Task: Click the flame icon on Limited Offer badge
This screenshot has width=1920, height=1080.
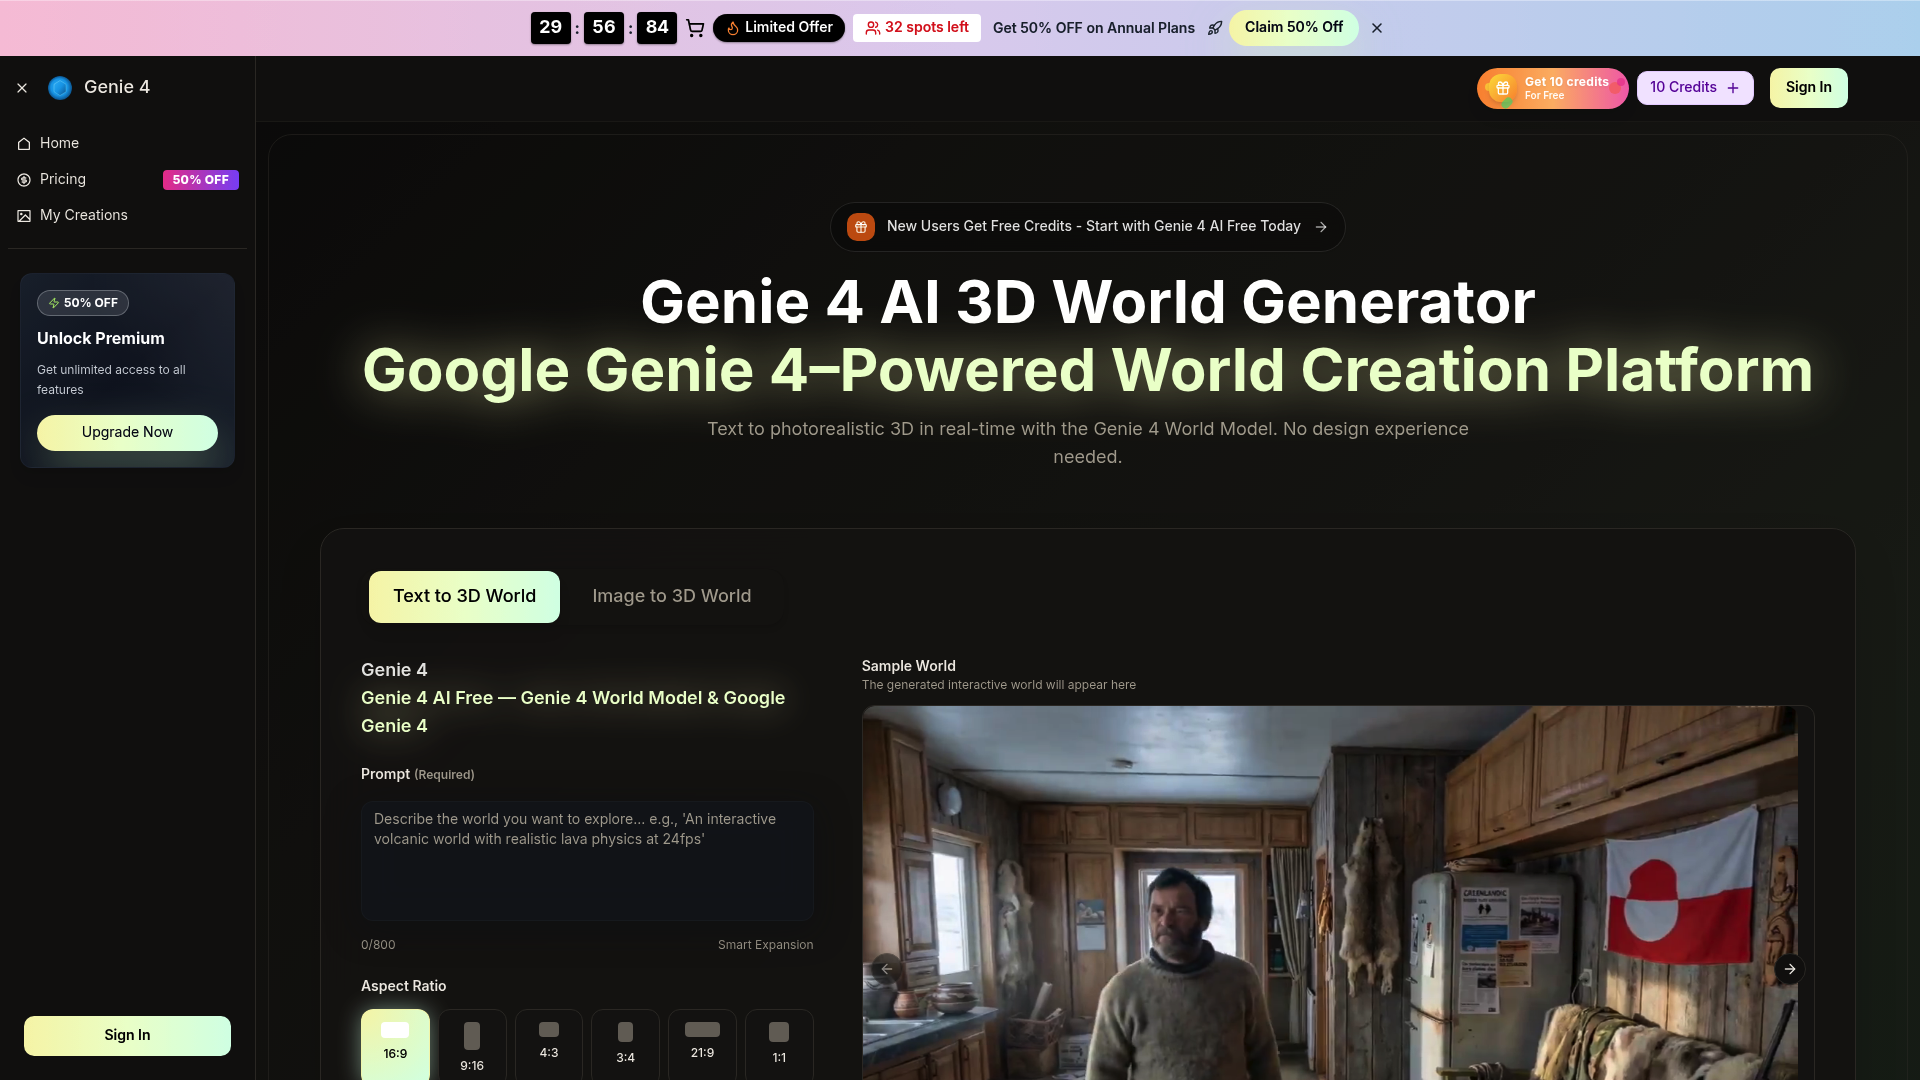Action: coord(733,28)
